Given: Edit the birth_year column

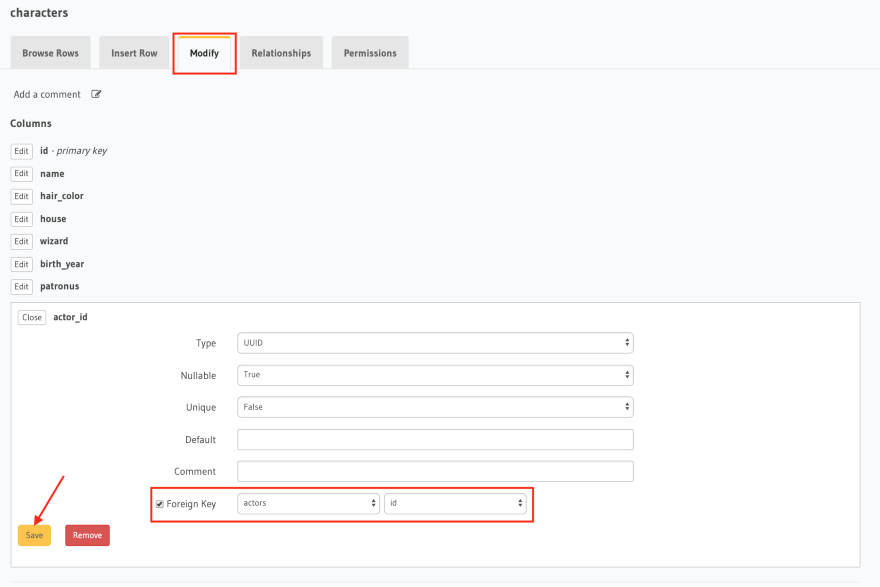Looking at the screenshot, I should click(21, 264).
